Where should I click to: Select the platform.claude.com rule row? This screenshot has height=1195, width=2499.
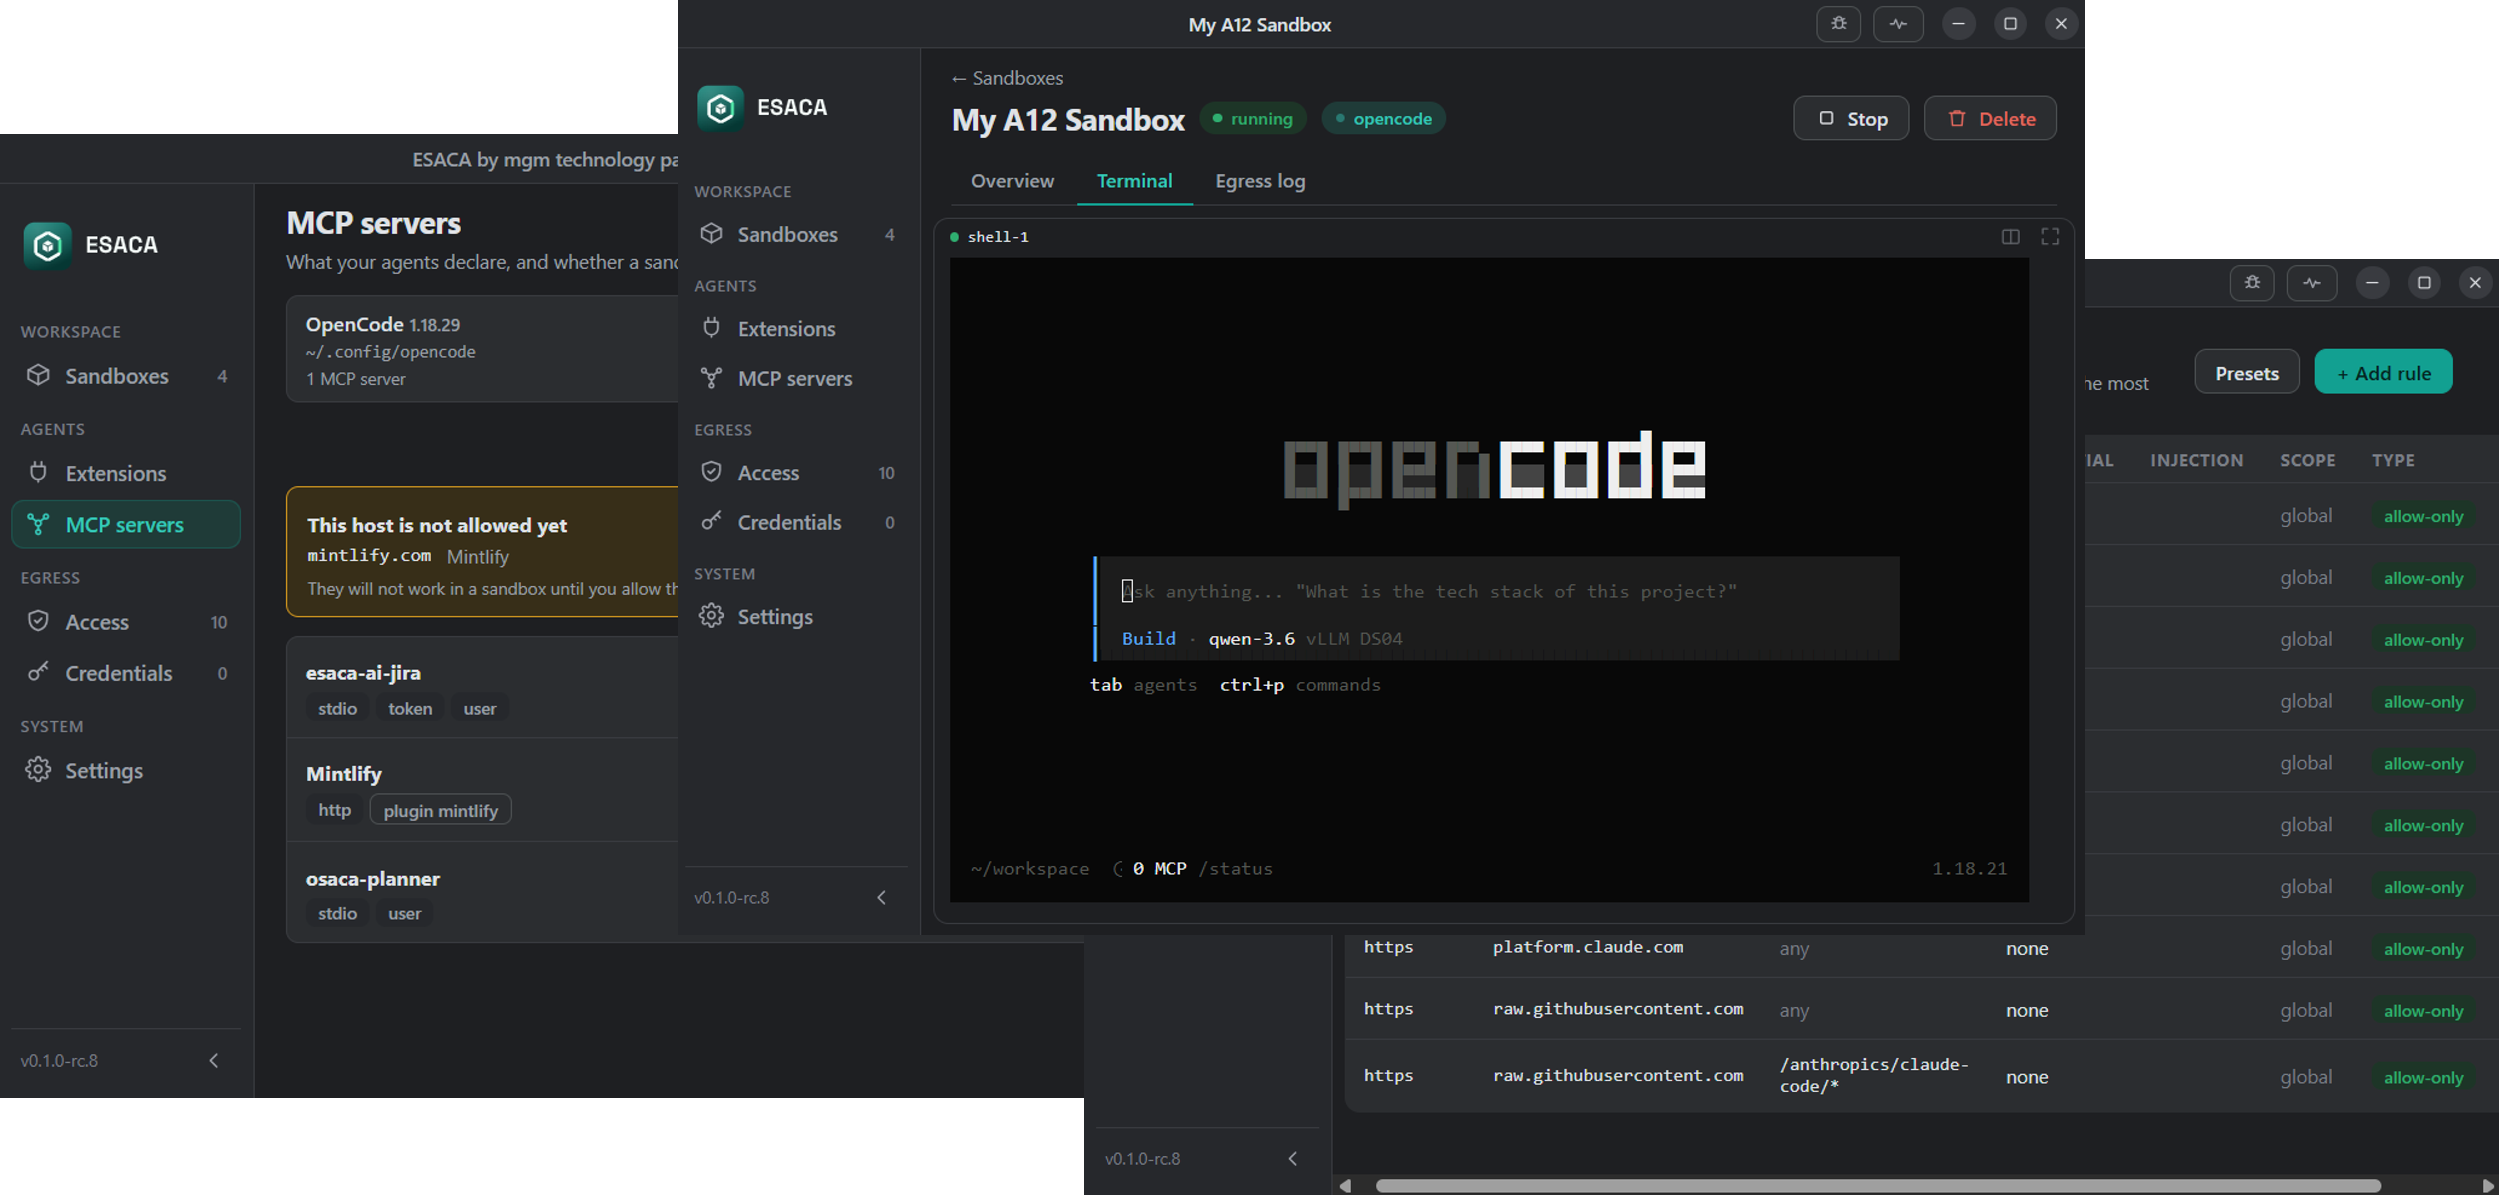click(1920, 947)
